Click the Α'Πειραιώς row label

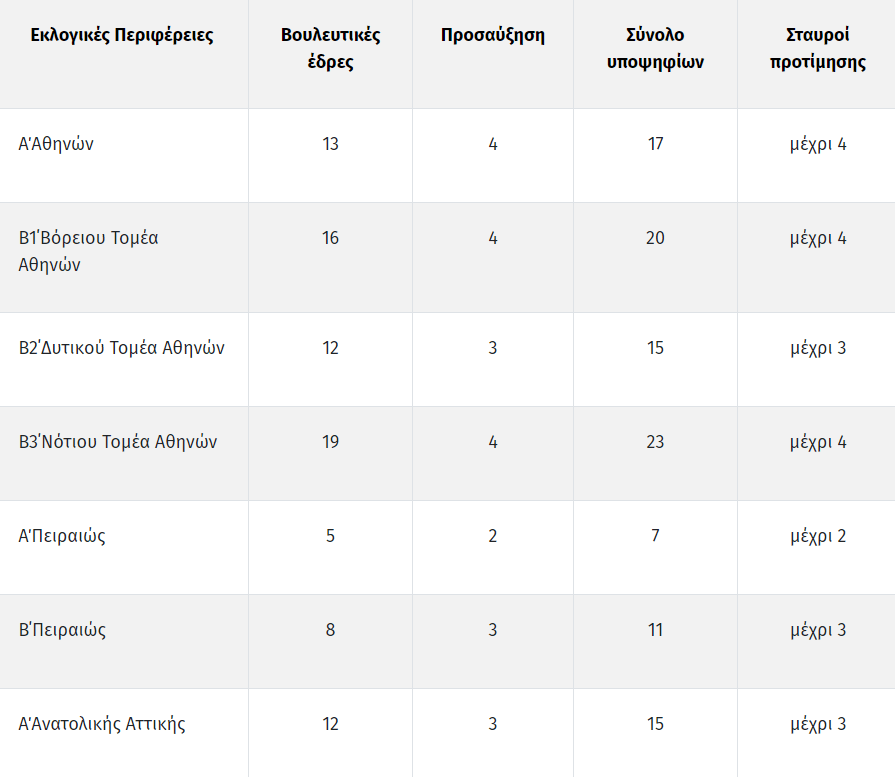point(62,536)
